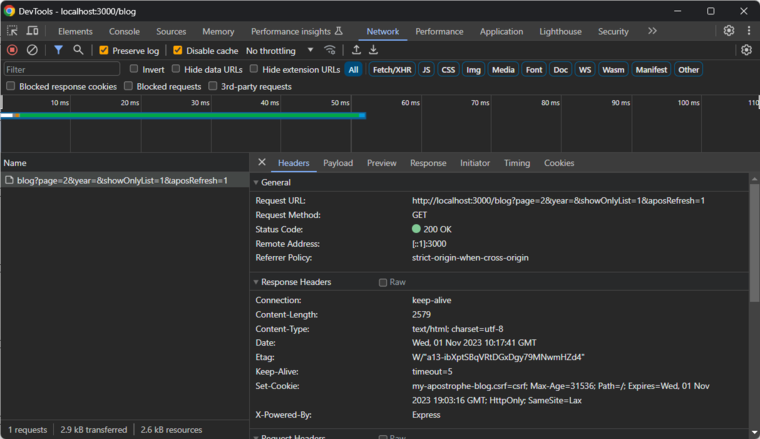Select the blog?page=2 request row
The width and height of the screenshot is (760, 439).
tap(125, 180)
